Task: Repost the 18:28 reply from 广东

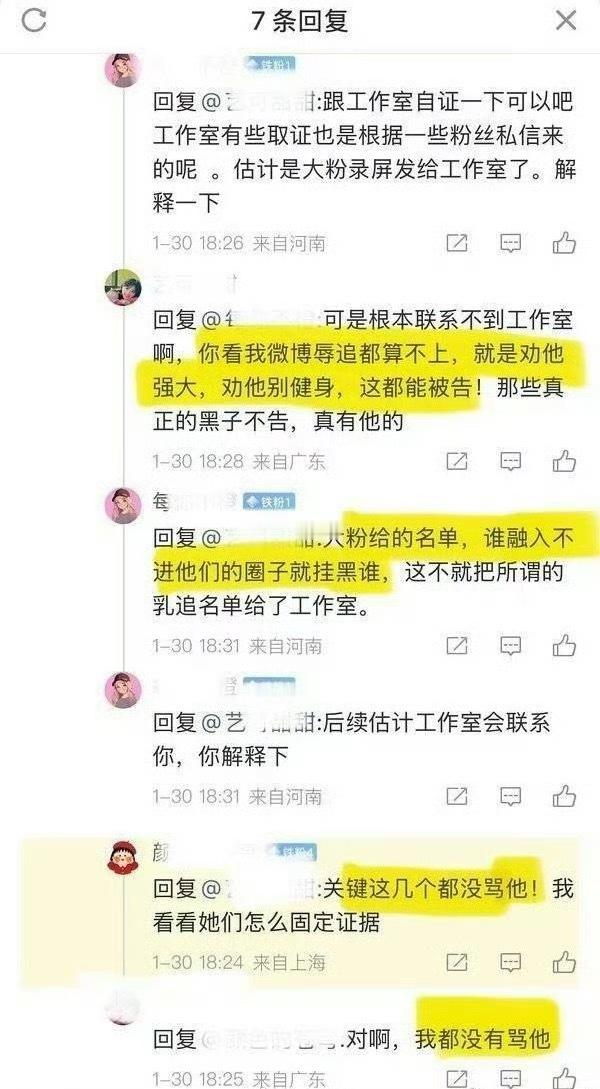Action: pos(456,460)
